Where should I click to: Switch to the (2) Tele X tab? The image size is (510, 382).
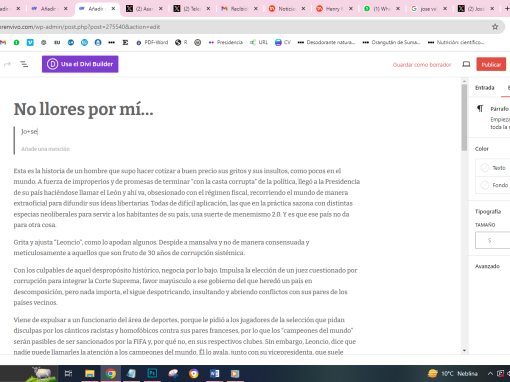click(x=192, y=9)
